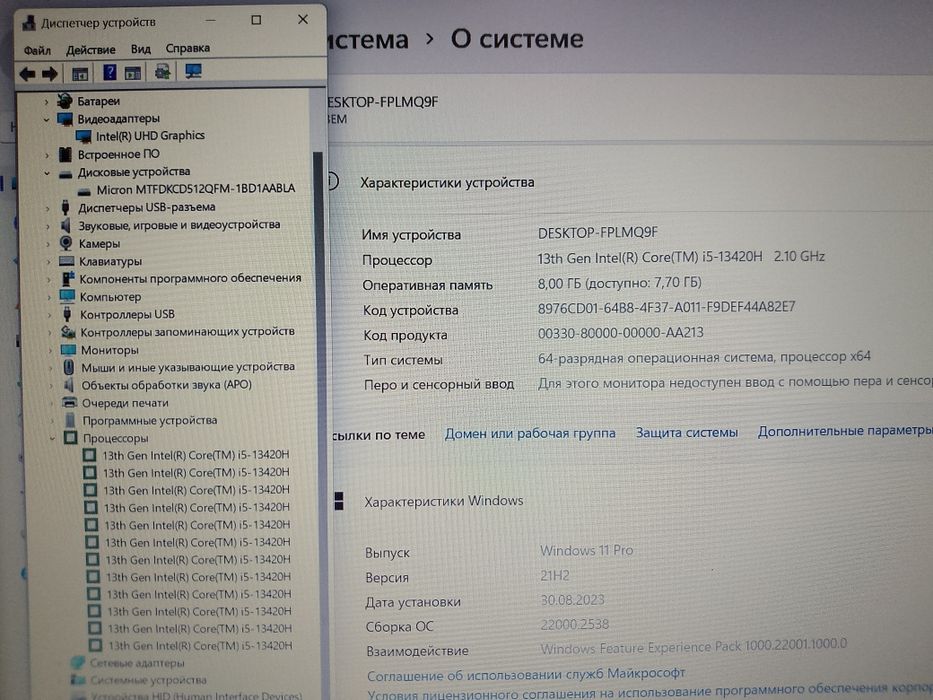Collapse the Дисковые устройства node
This screenshot has width=933, height=700.
point(48,173)
